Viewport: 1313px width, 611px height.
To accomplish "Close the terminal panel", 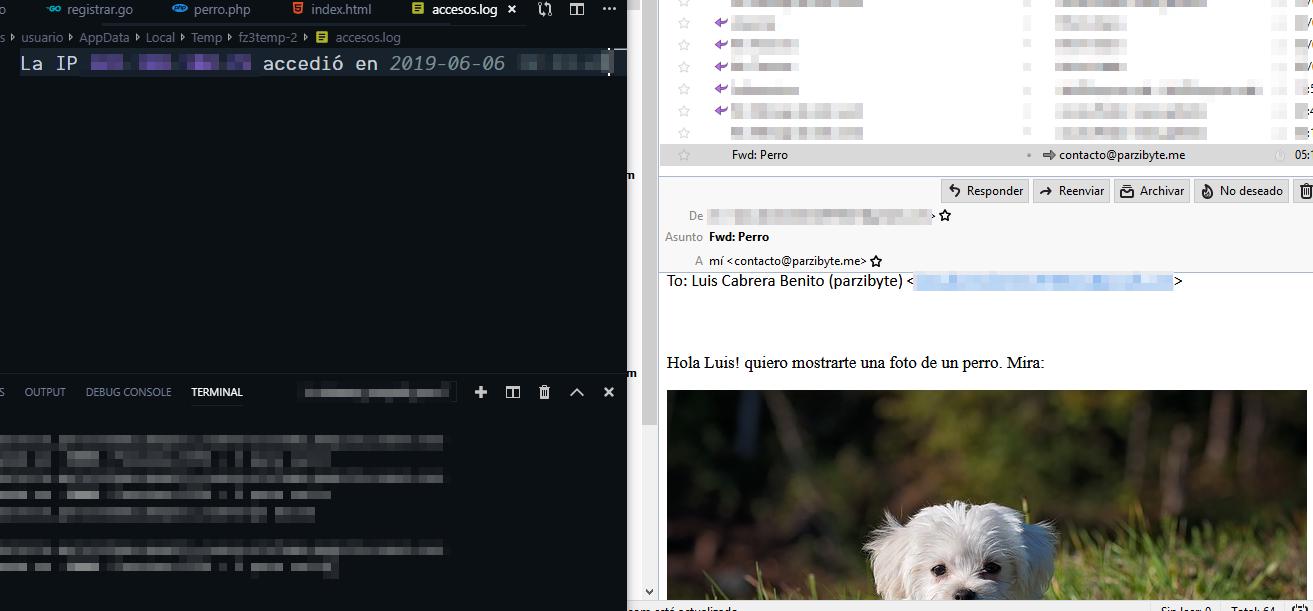I will coord(609,392).
